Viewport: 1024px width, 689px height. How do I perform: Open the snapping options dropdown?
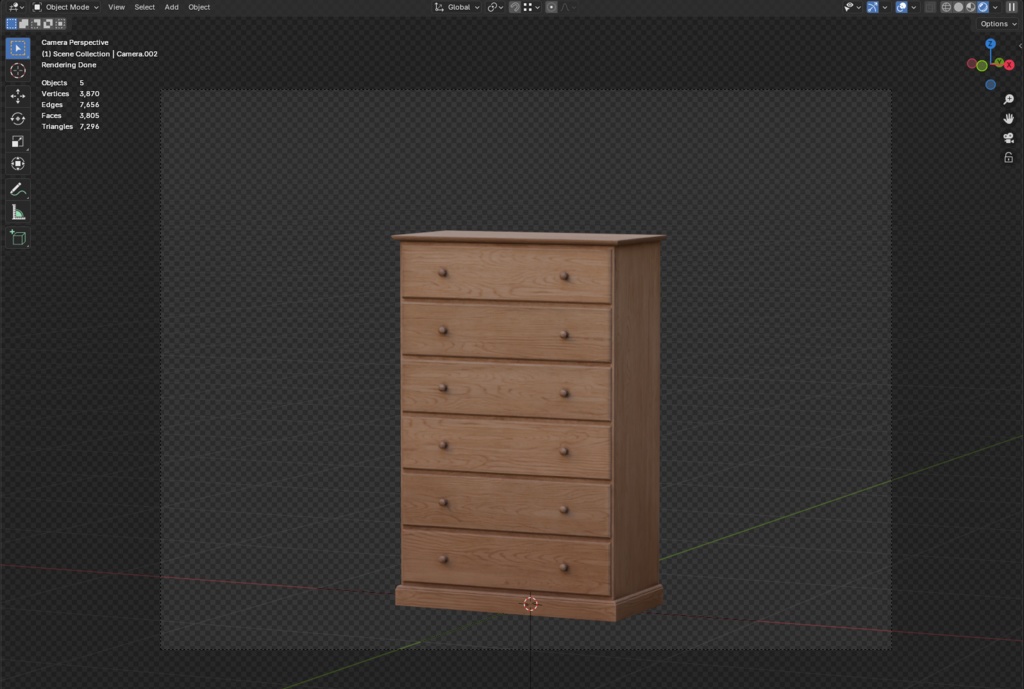pos(532,7)
